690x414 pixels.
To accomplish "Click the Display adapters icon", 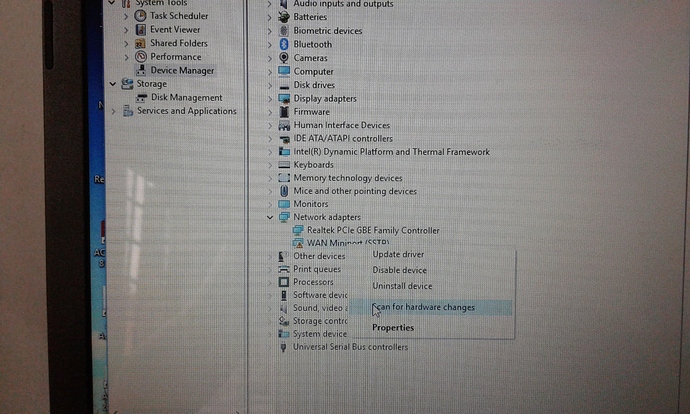I will 284,98.
